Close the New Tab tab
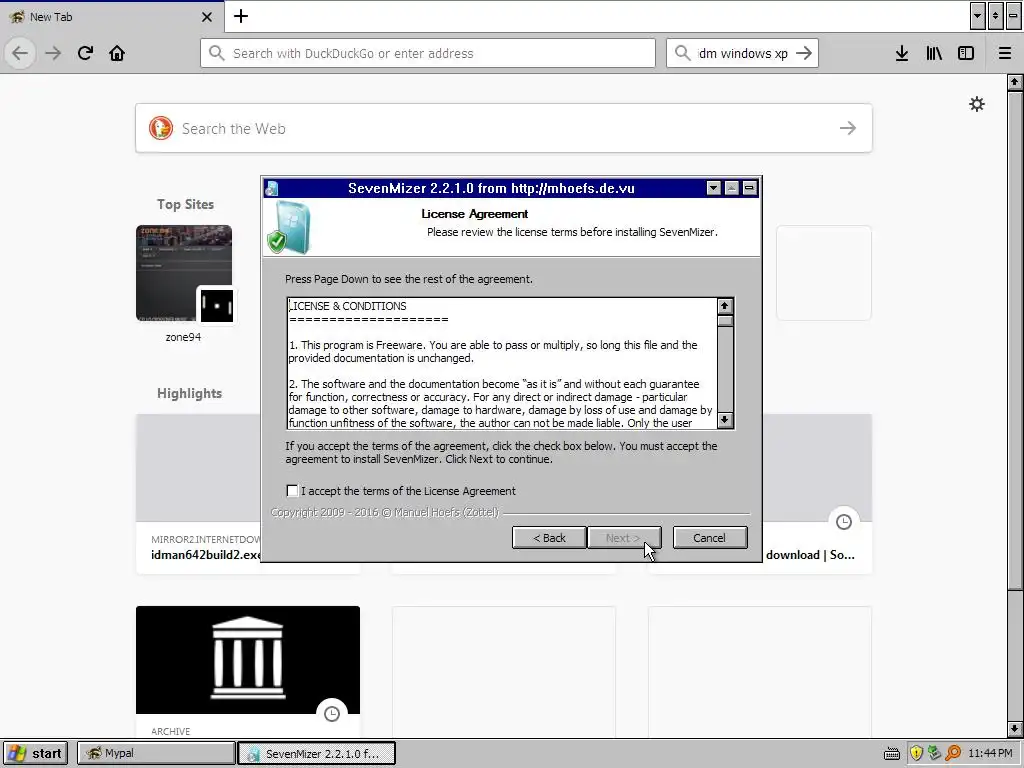This screenshot has height=768, width=1024. pos(206,17)
